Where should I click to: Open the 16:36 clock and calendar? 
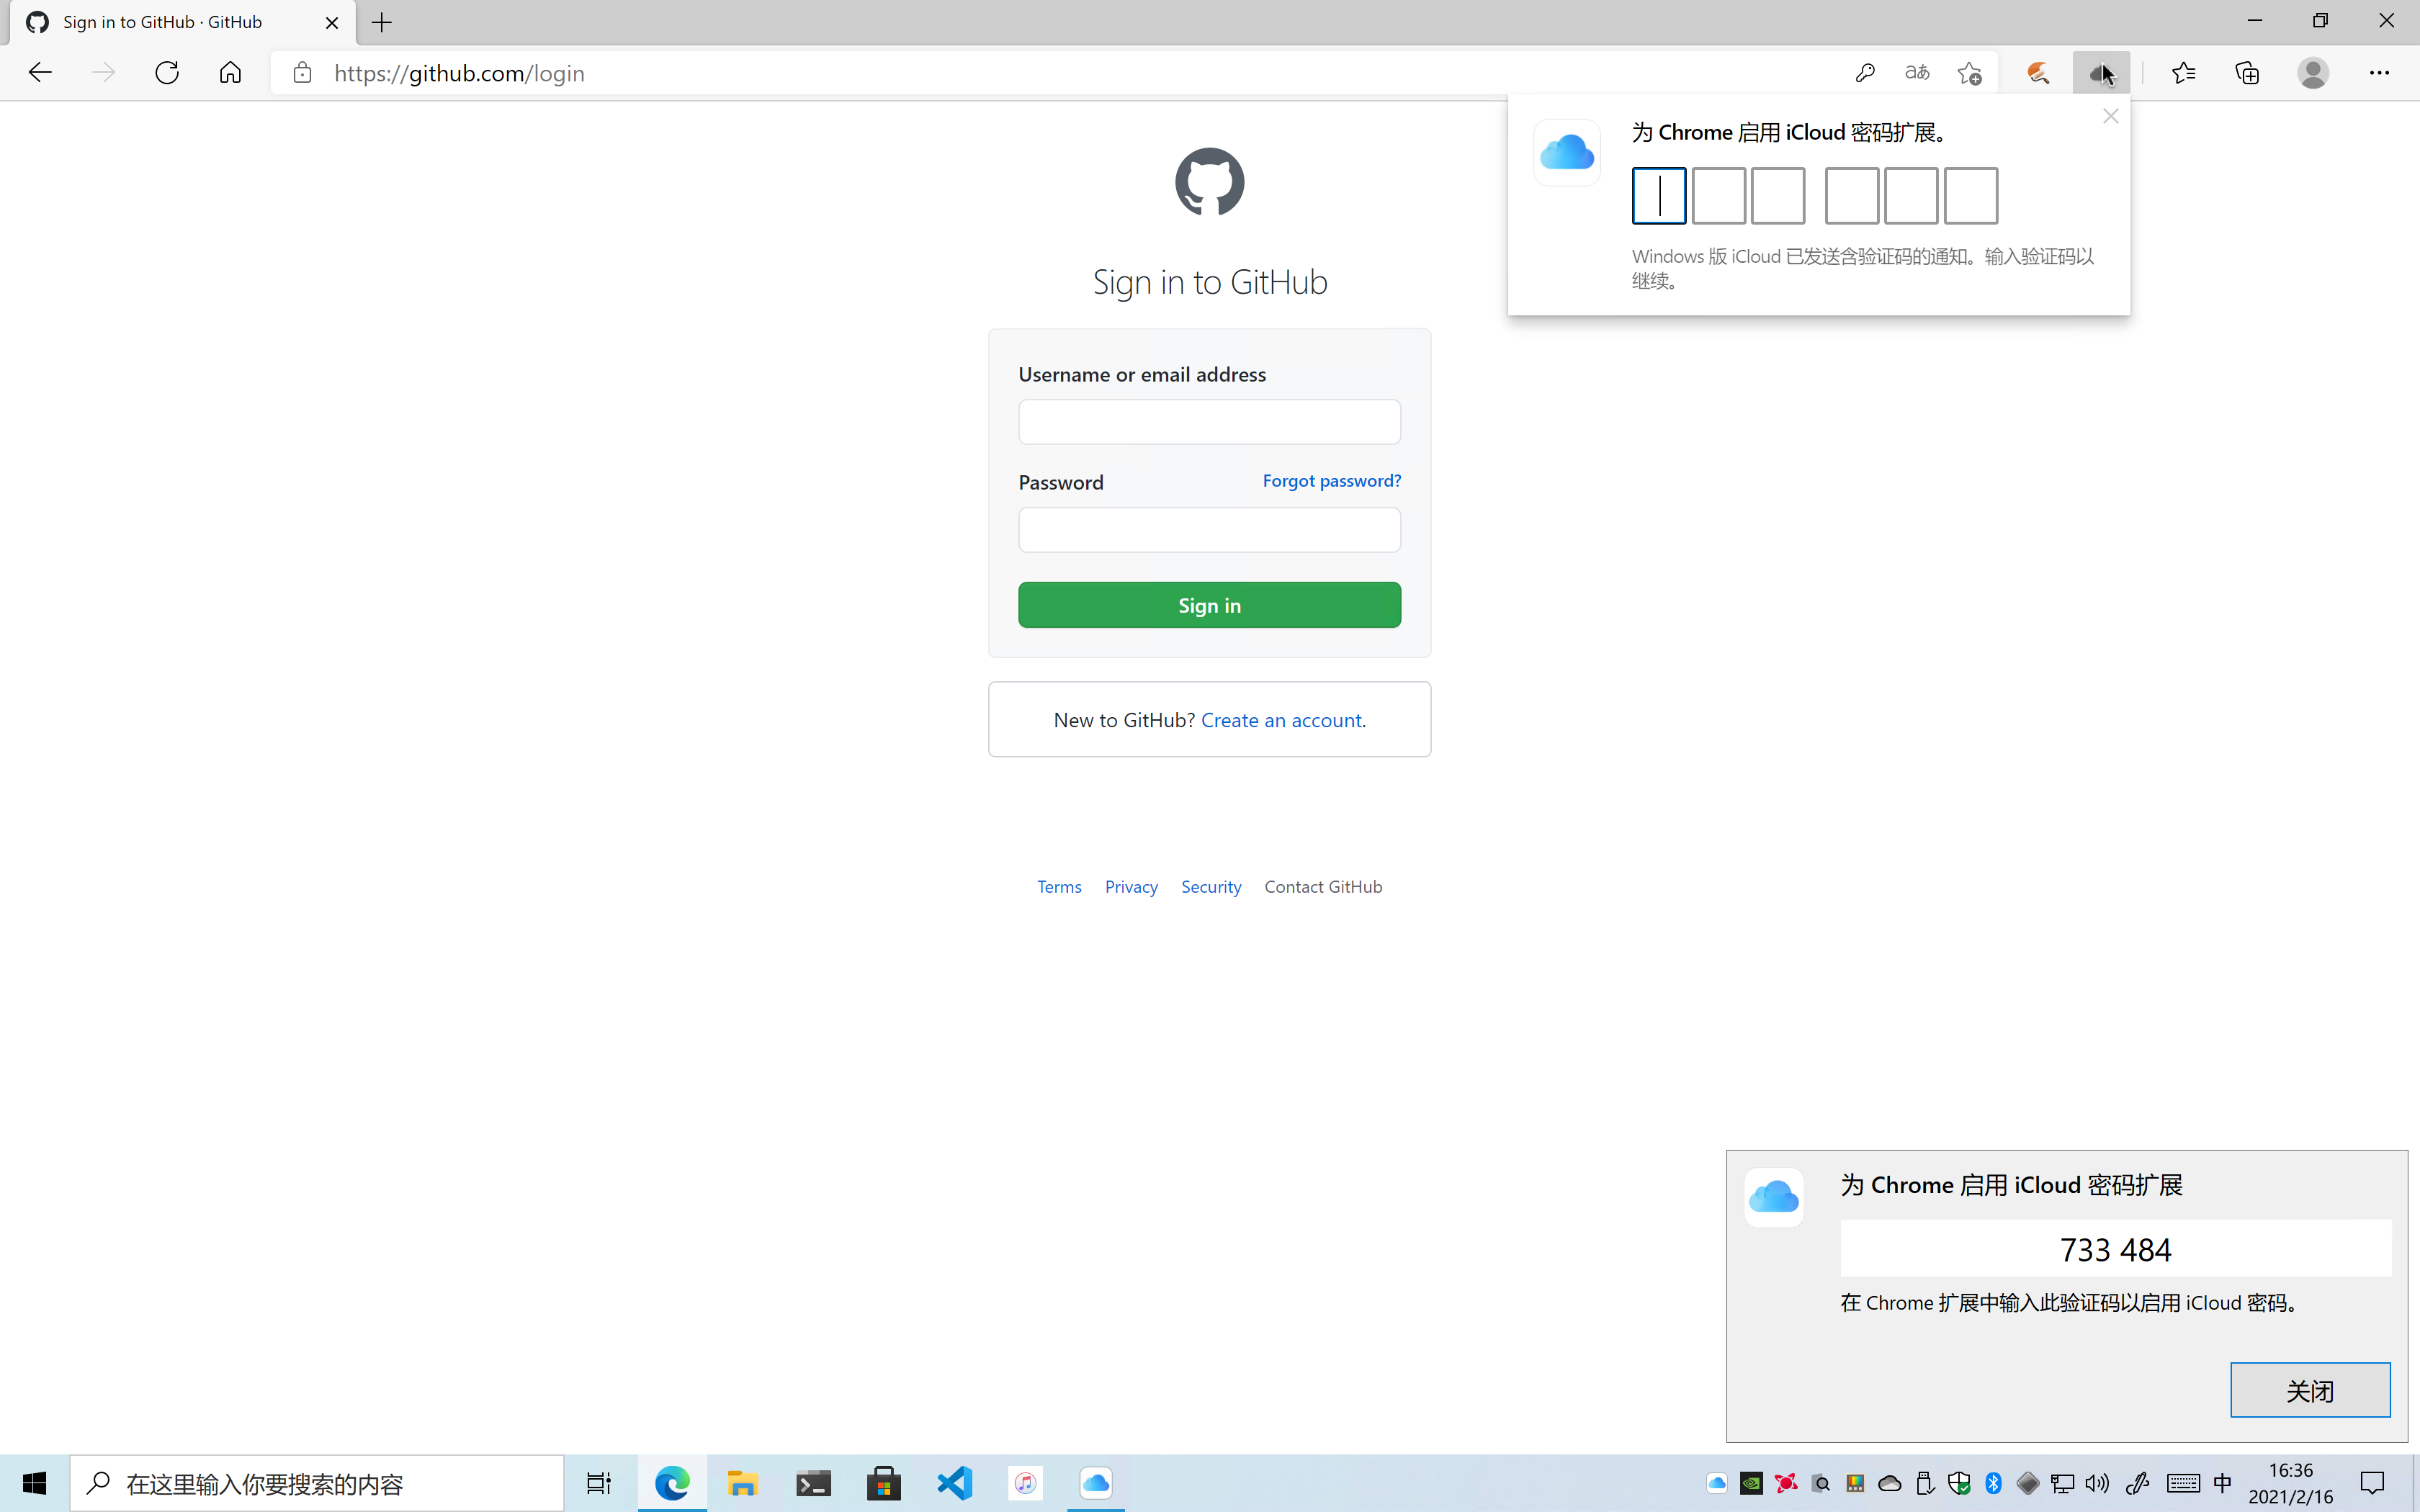pyautogui.click(x=2291, y=1484)
